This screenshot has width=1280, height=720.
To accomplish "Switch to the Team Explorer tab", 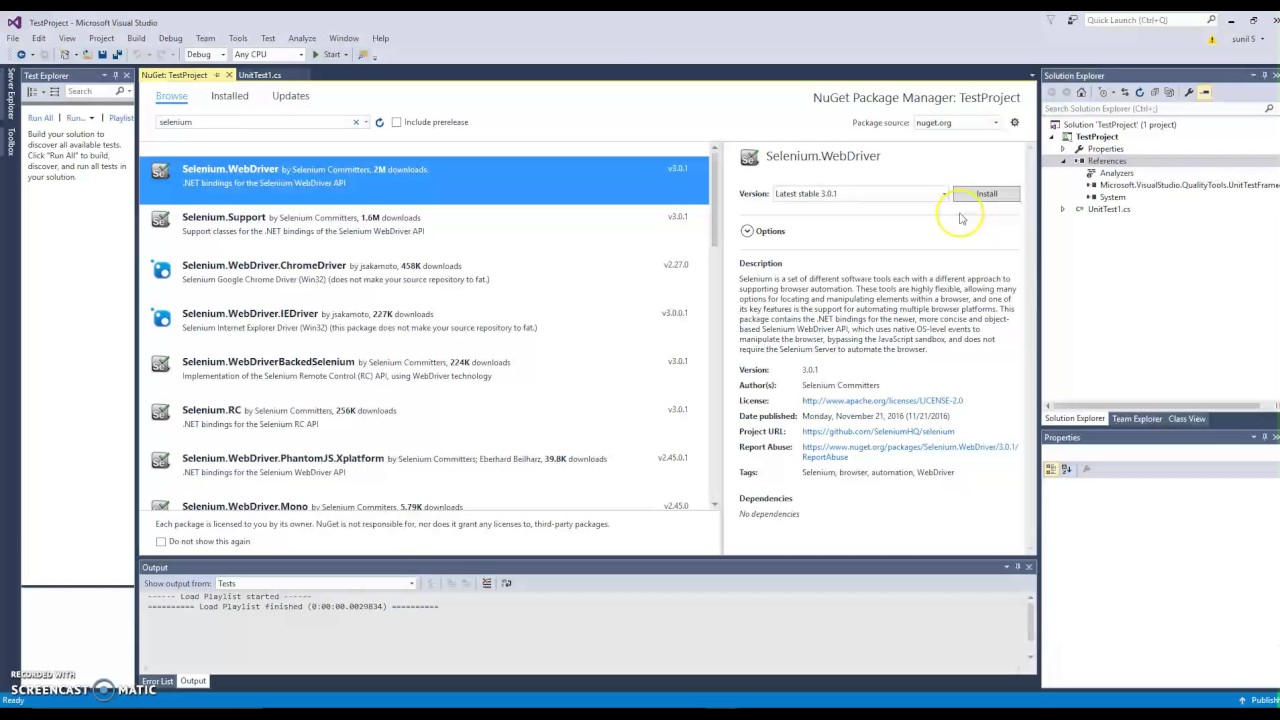I will tap(1137, 419).
